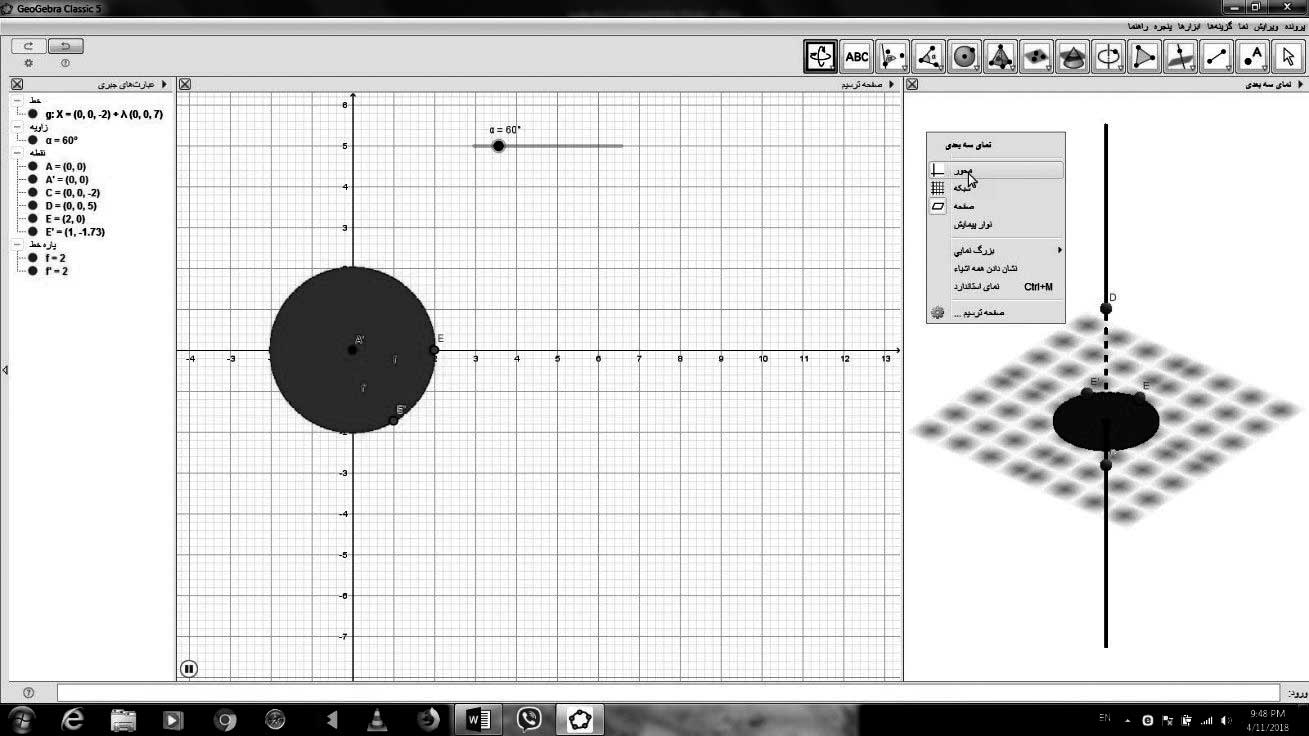Choose نشان دادن همه اشیاء menu entry
1309x736 pixels.
click(995, 268)
